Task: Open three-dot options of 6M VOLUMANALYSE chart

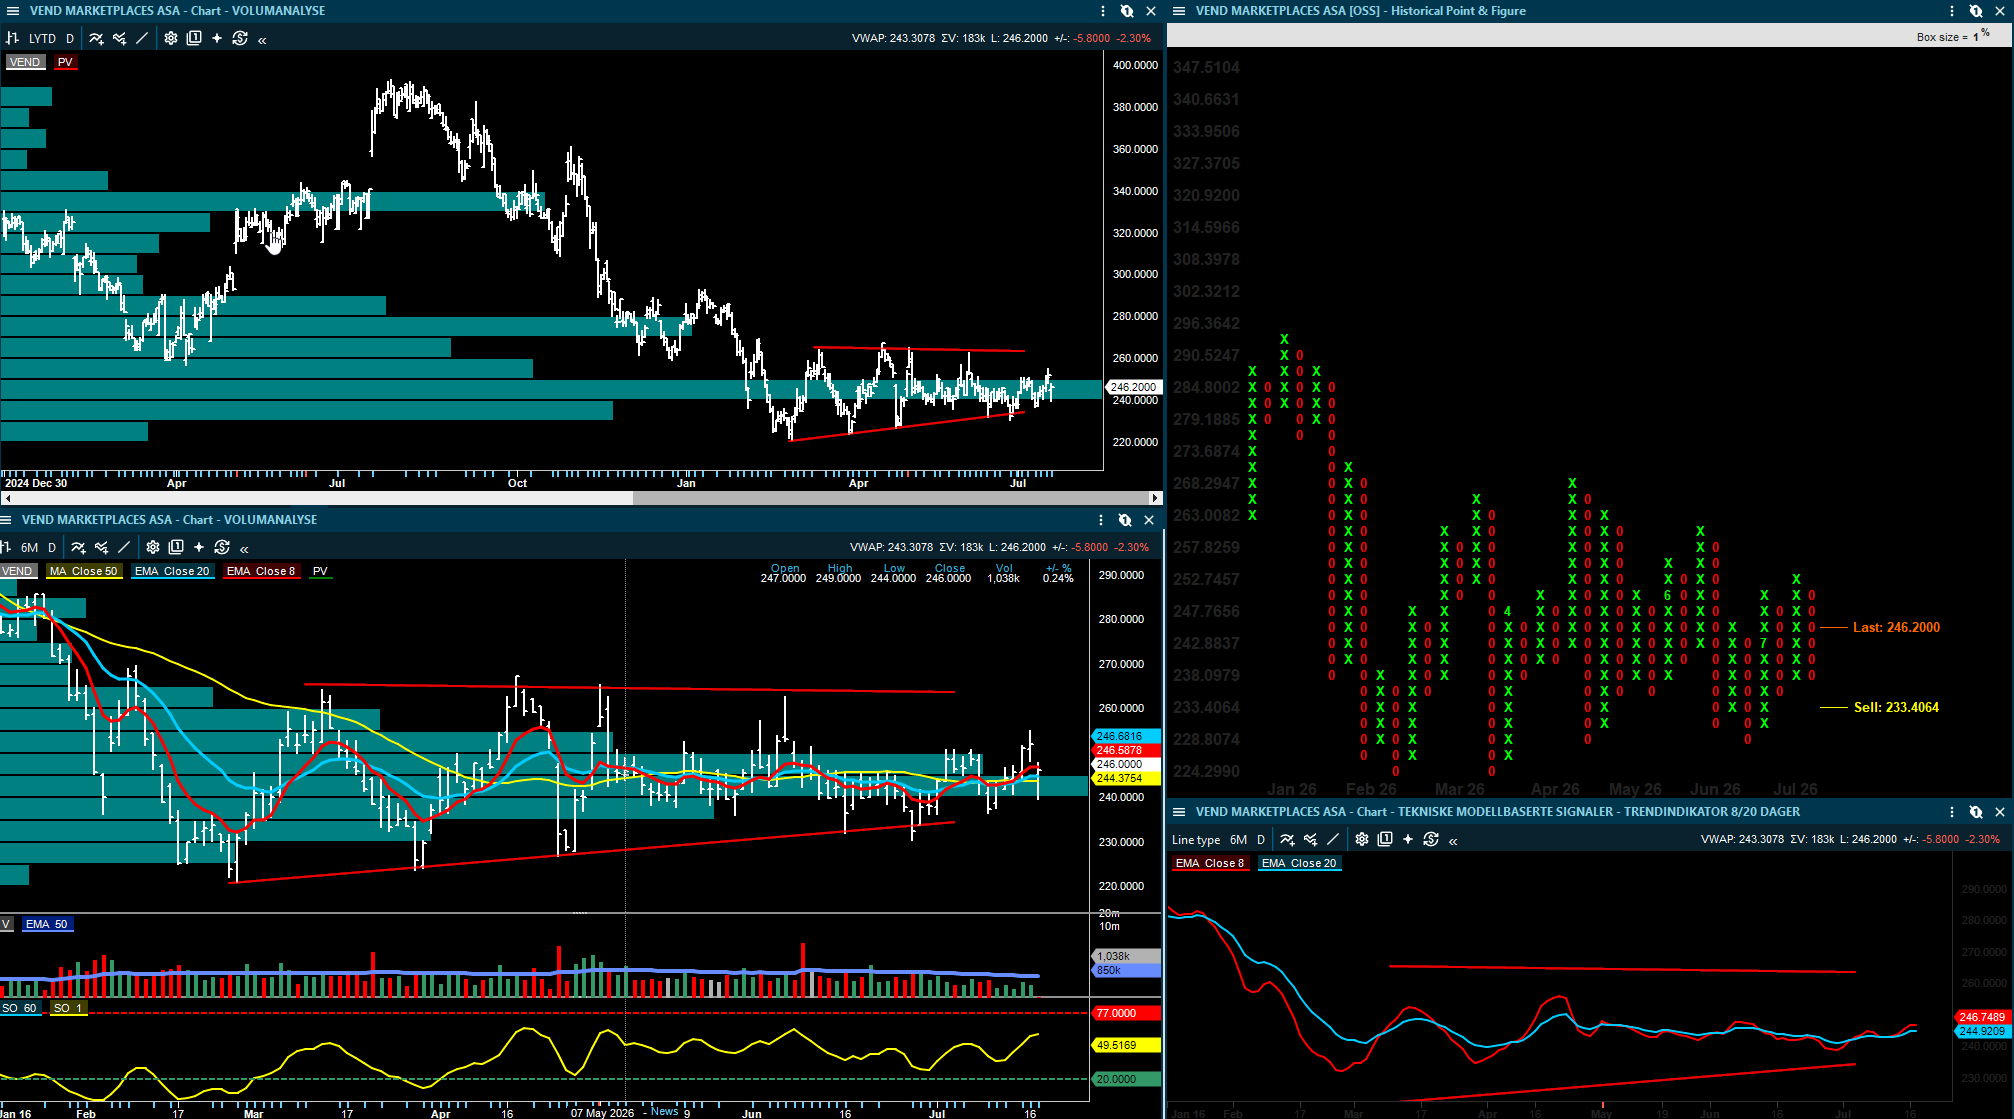Action: [x=1101, y=520]
